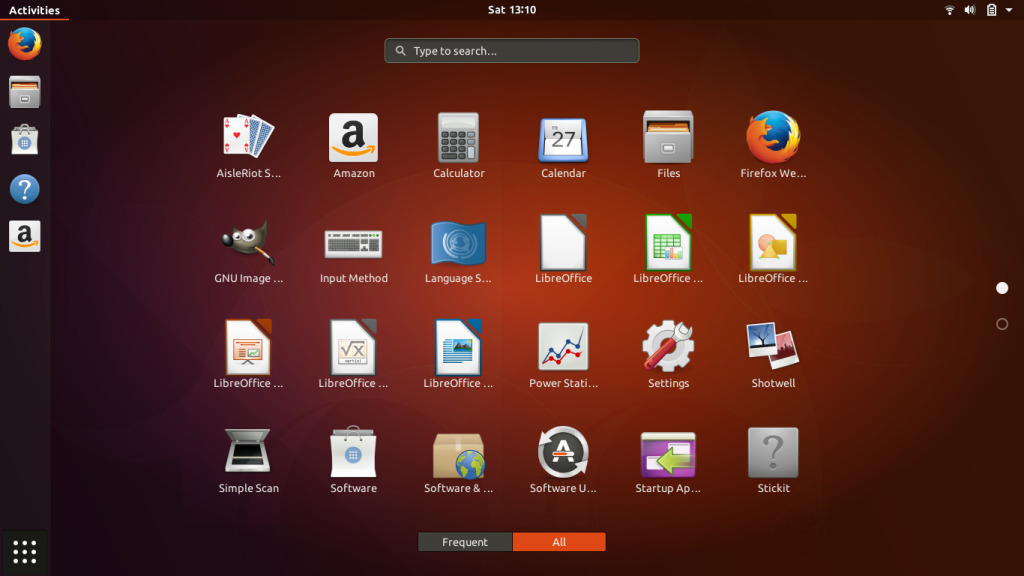Select first app page indicator dot
This screenshot has height=576, width=1024.
(1002, 288)
